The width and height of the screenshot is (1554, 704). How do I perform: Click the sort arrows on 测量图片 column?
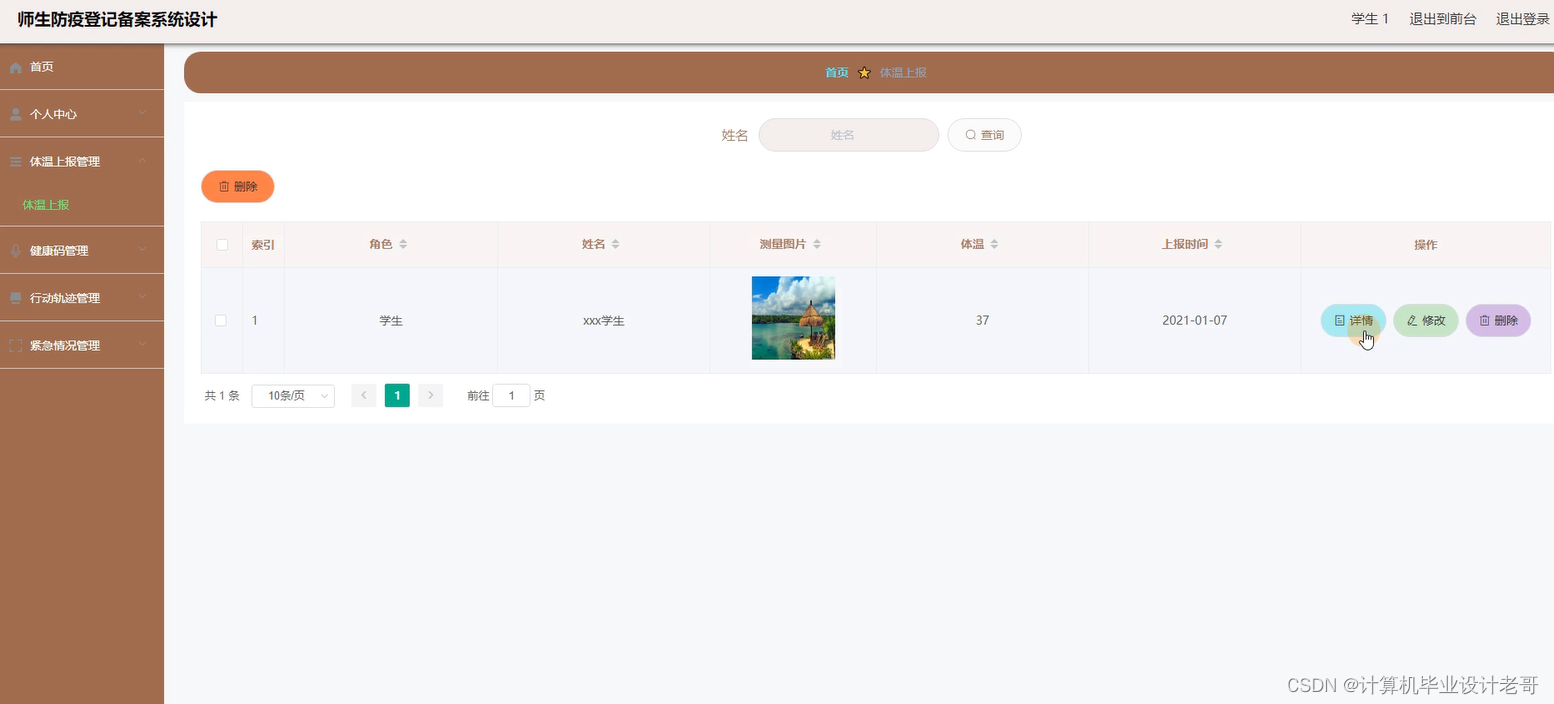(817, 245)
